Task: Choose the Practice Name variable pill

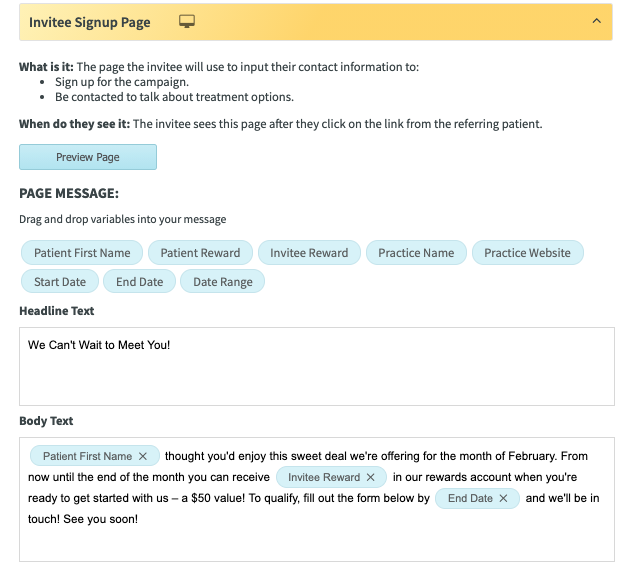Action: tap(416, 253)
